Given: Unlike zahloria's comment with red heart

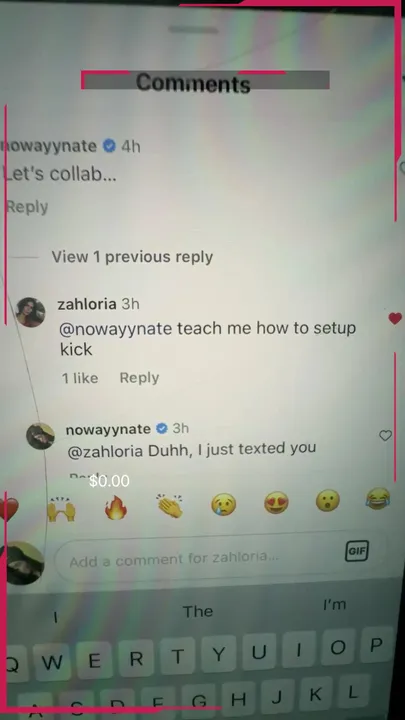Looking at the screenshot, I should pos(395,318).
